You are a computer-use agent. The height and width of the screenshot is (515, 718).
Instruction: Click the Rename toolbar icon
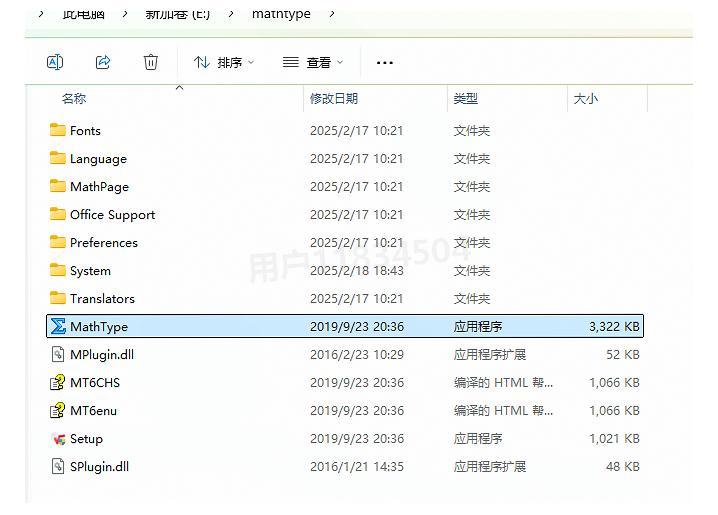[x=55, y=62]
